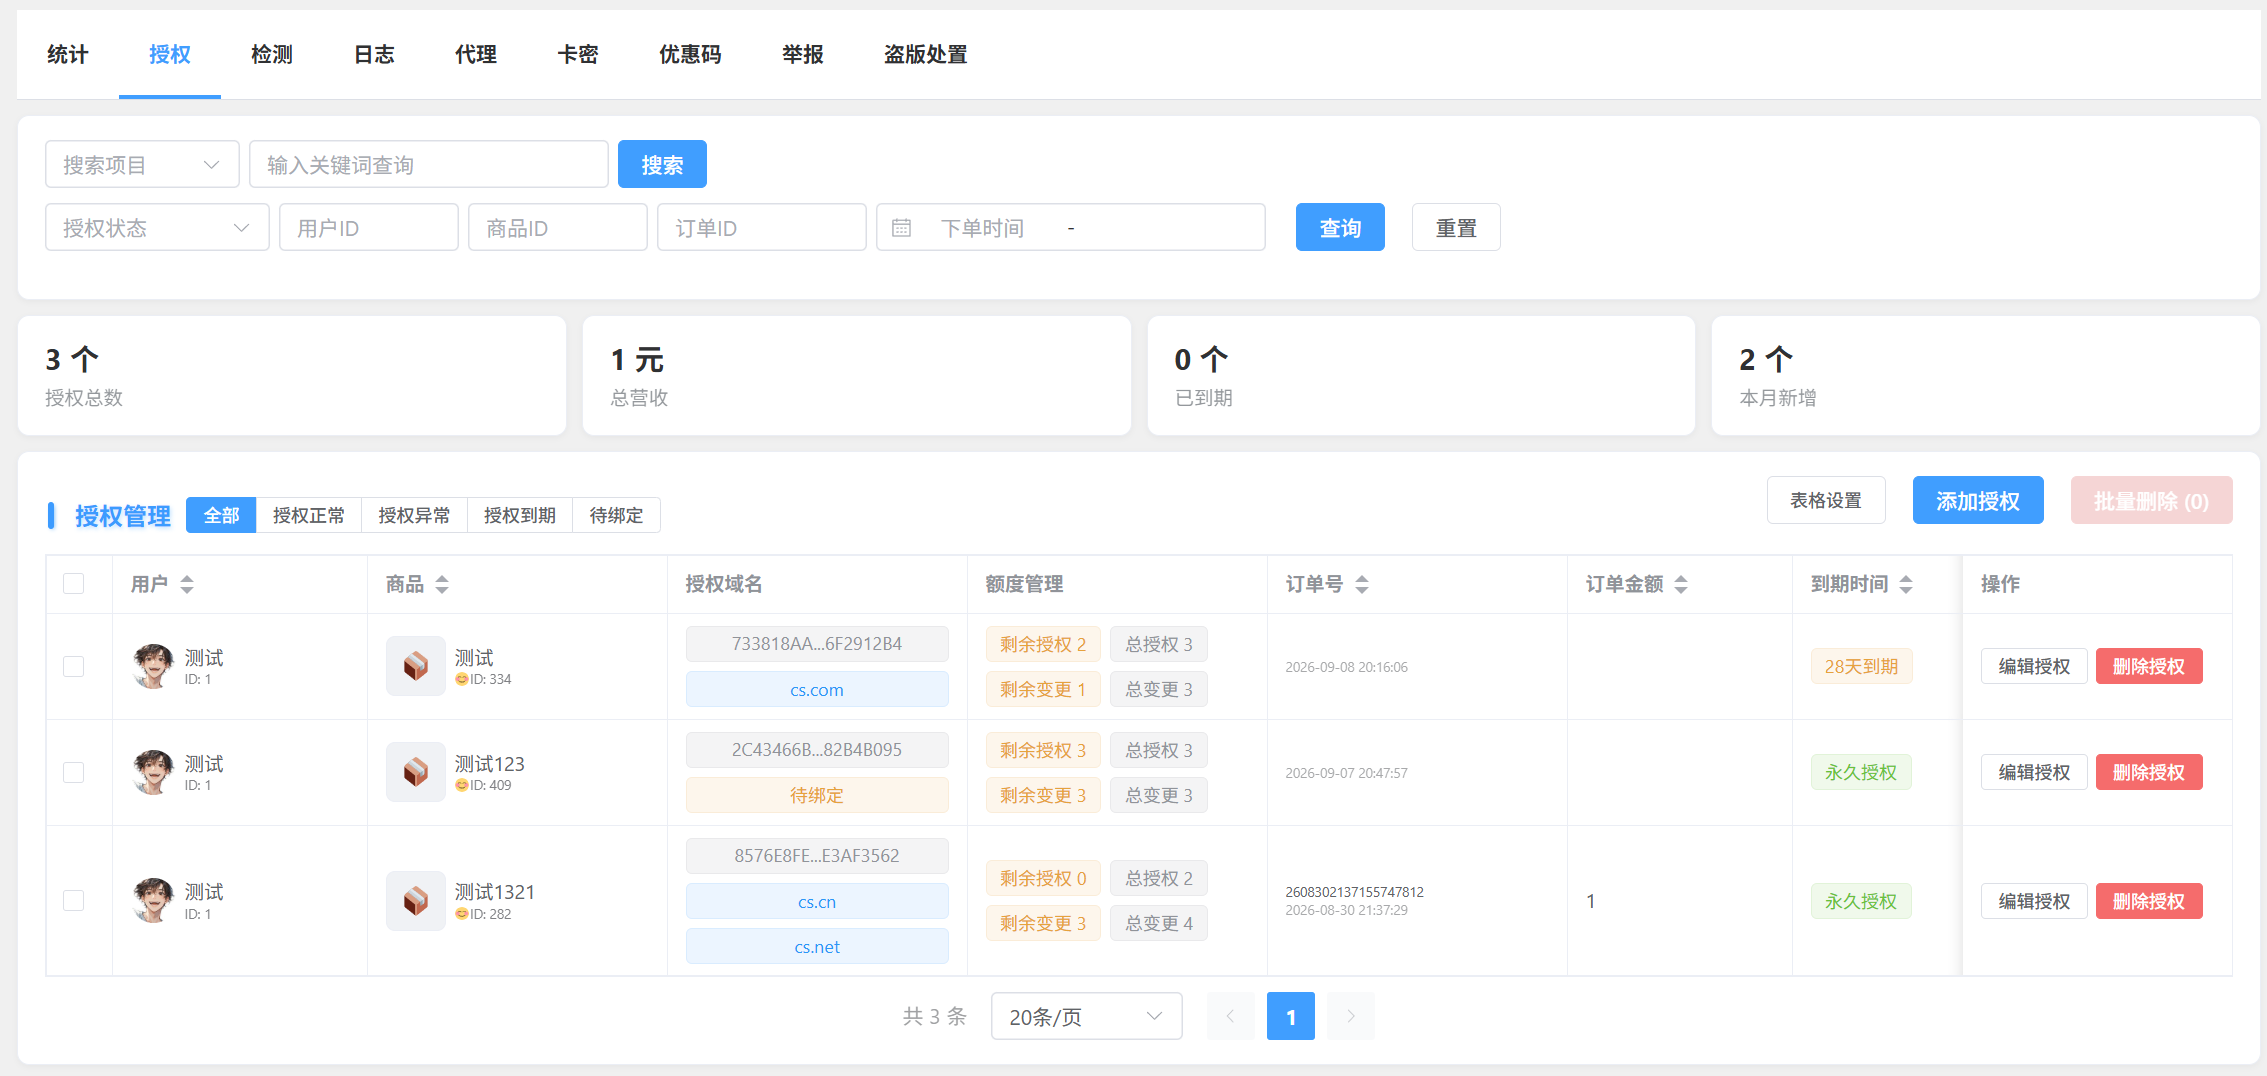This screenshot has width=2267, height=1076.
Task: Open the 日志 tab
Action: tap(374, 54)
